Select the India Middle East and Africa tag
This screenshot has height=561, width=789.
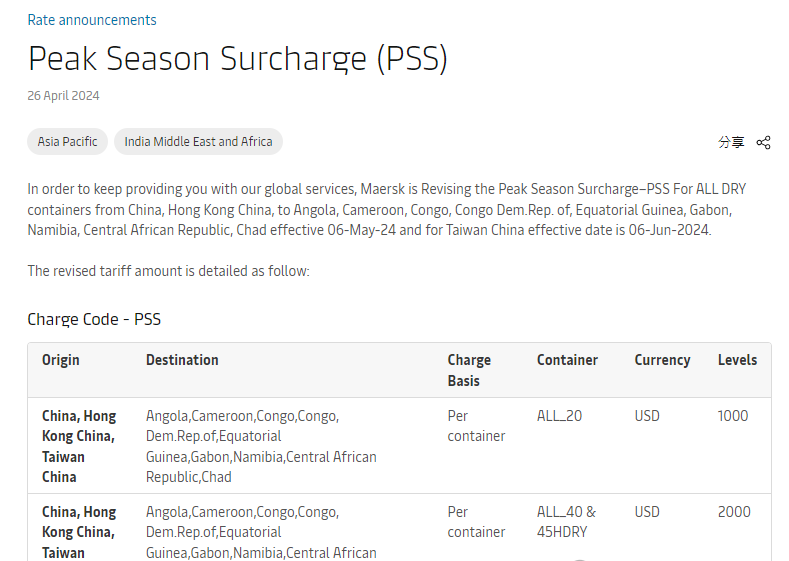pyautogui.click(x=198, y=142)
